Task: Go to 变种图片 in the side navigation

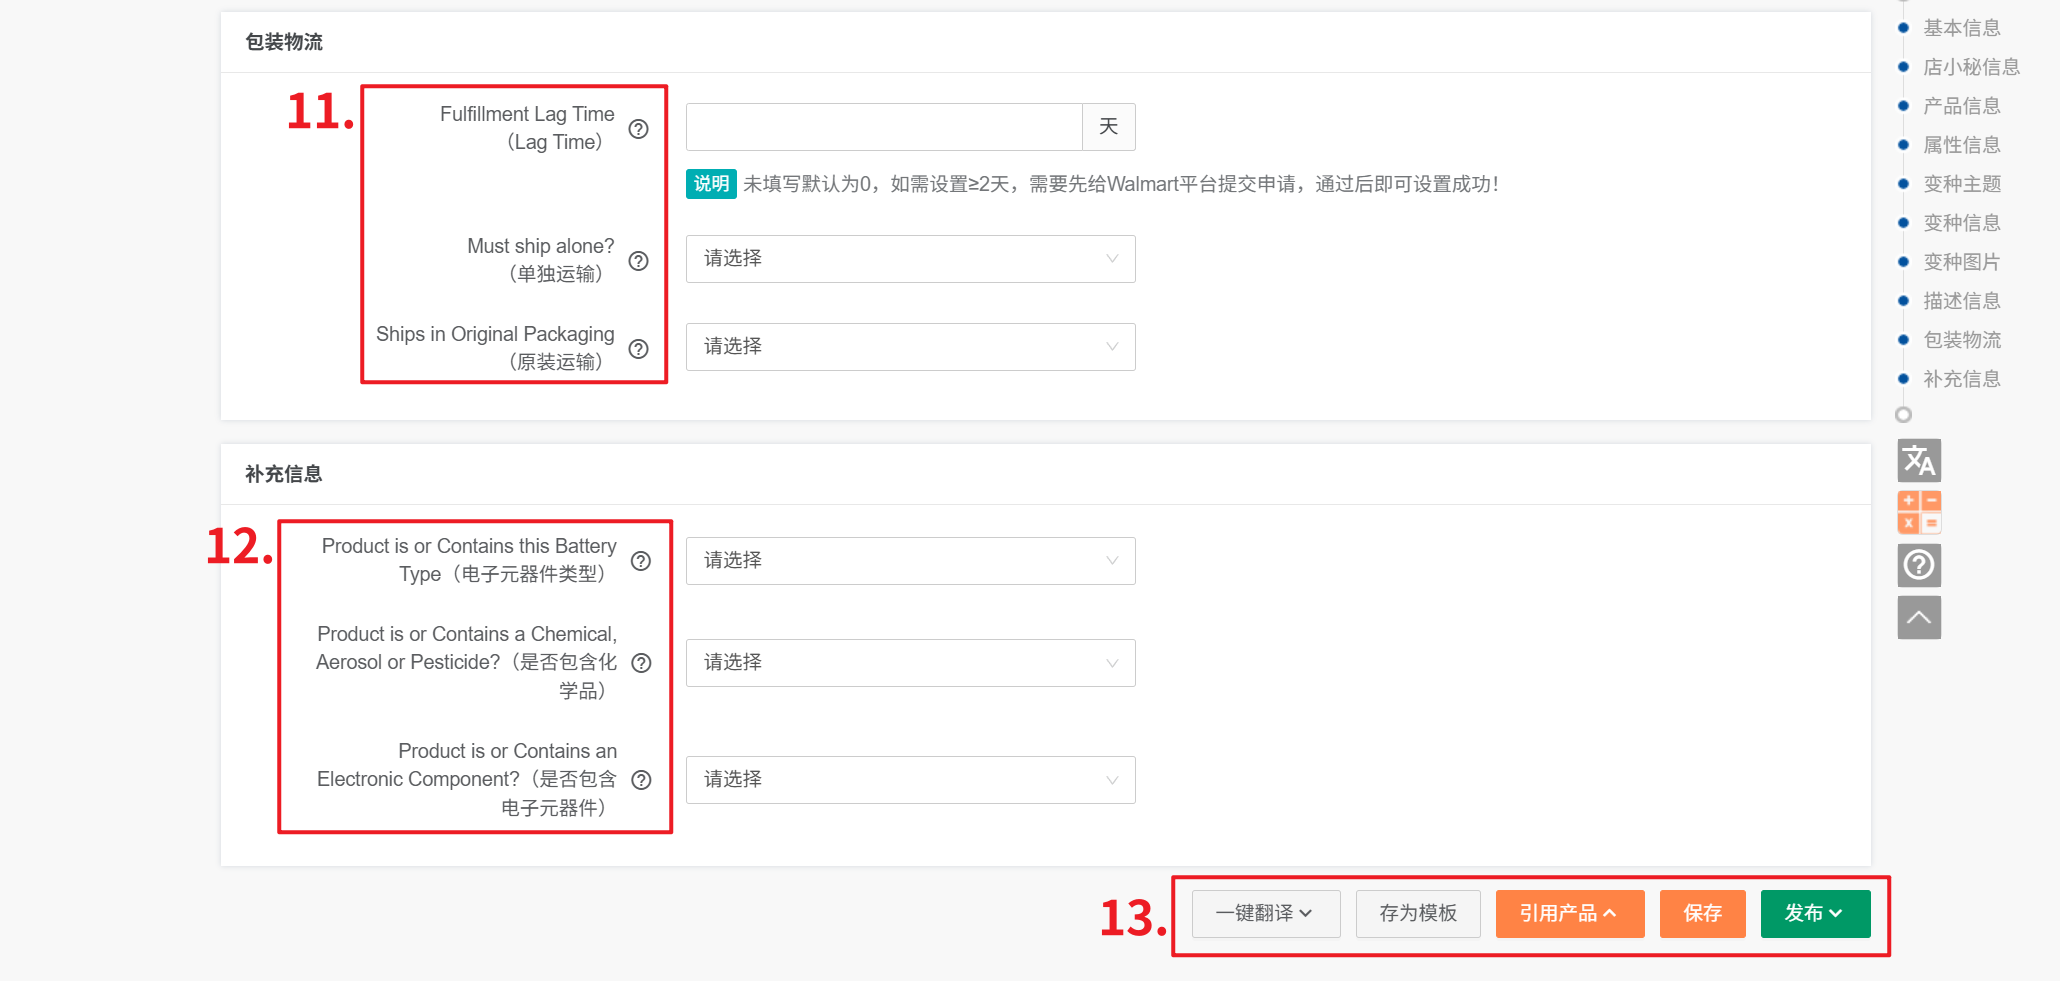Action: (x=1961, y=262)
